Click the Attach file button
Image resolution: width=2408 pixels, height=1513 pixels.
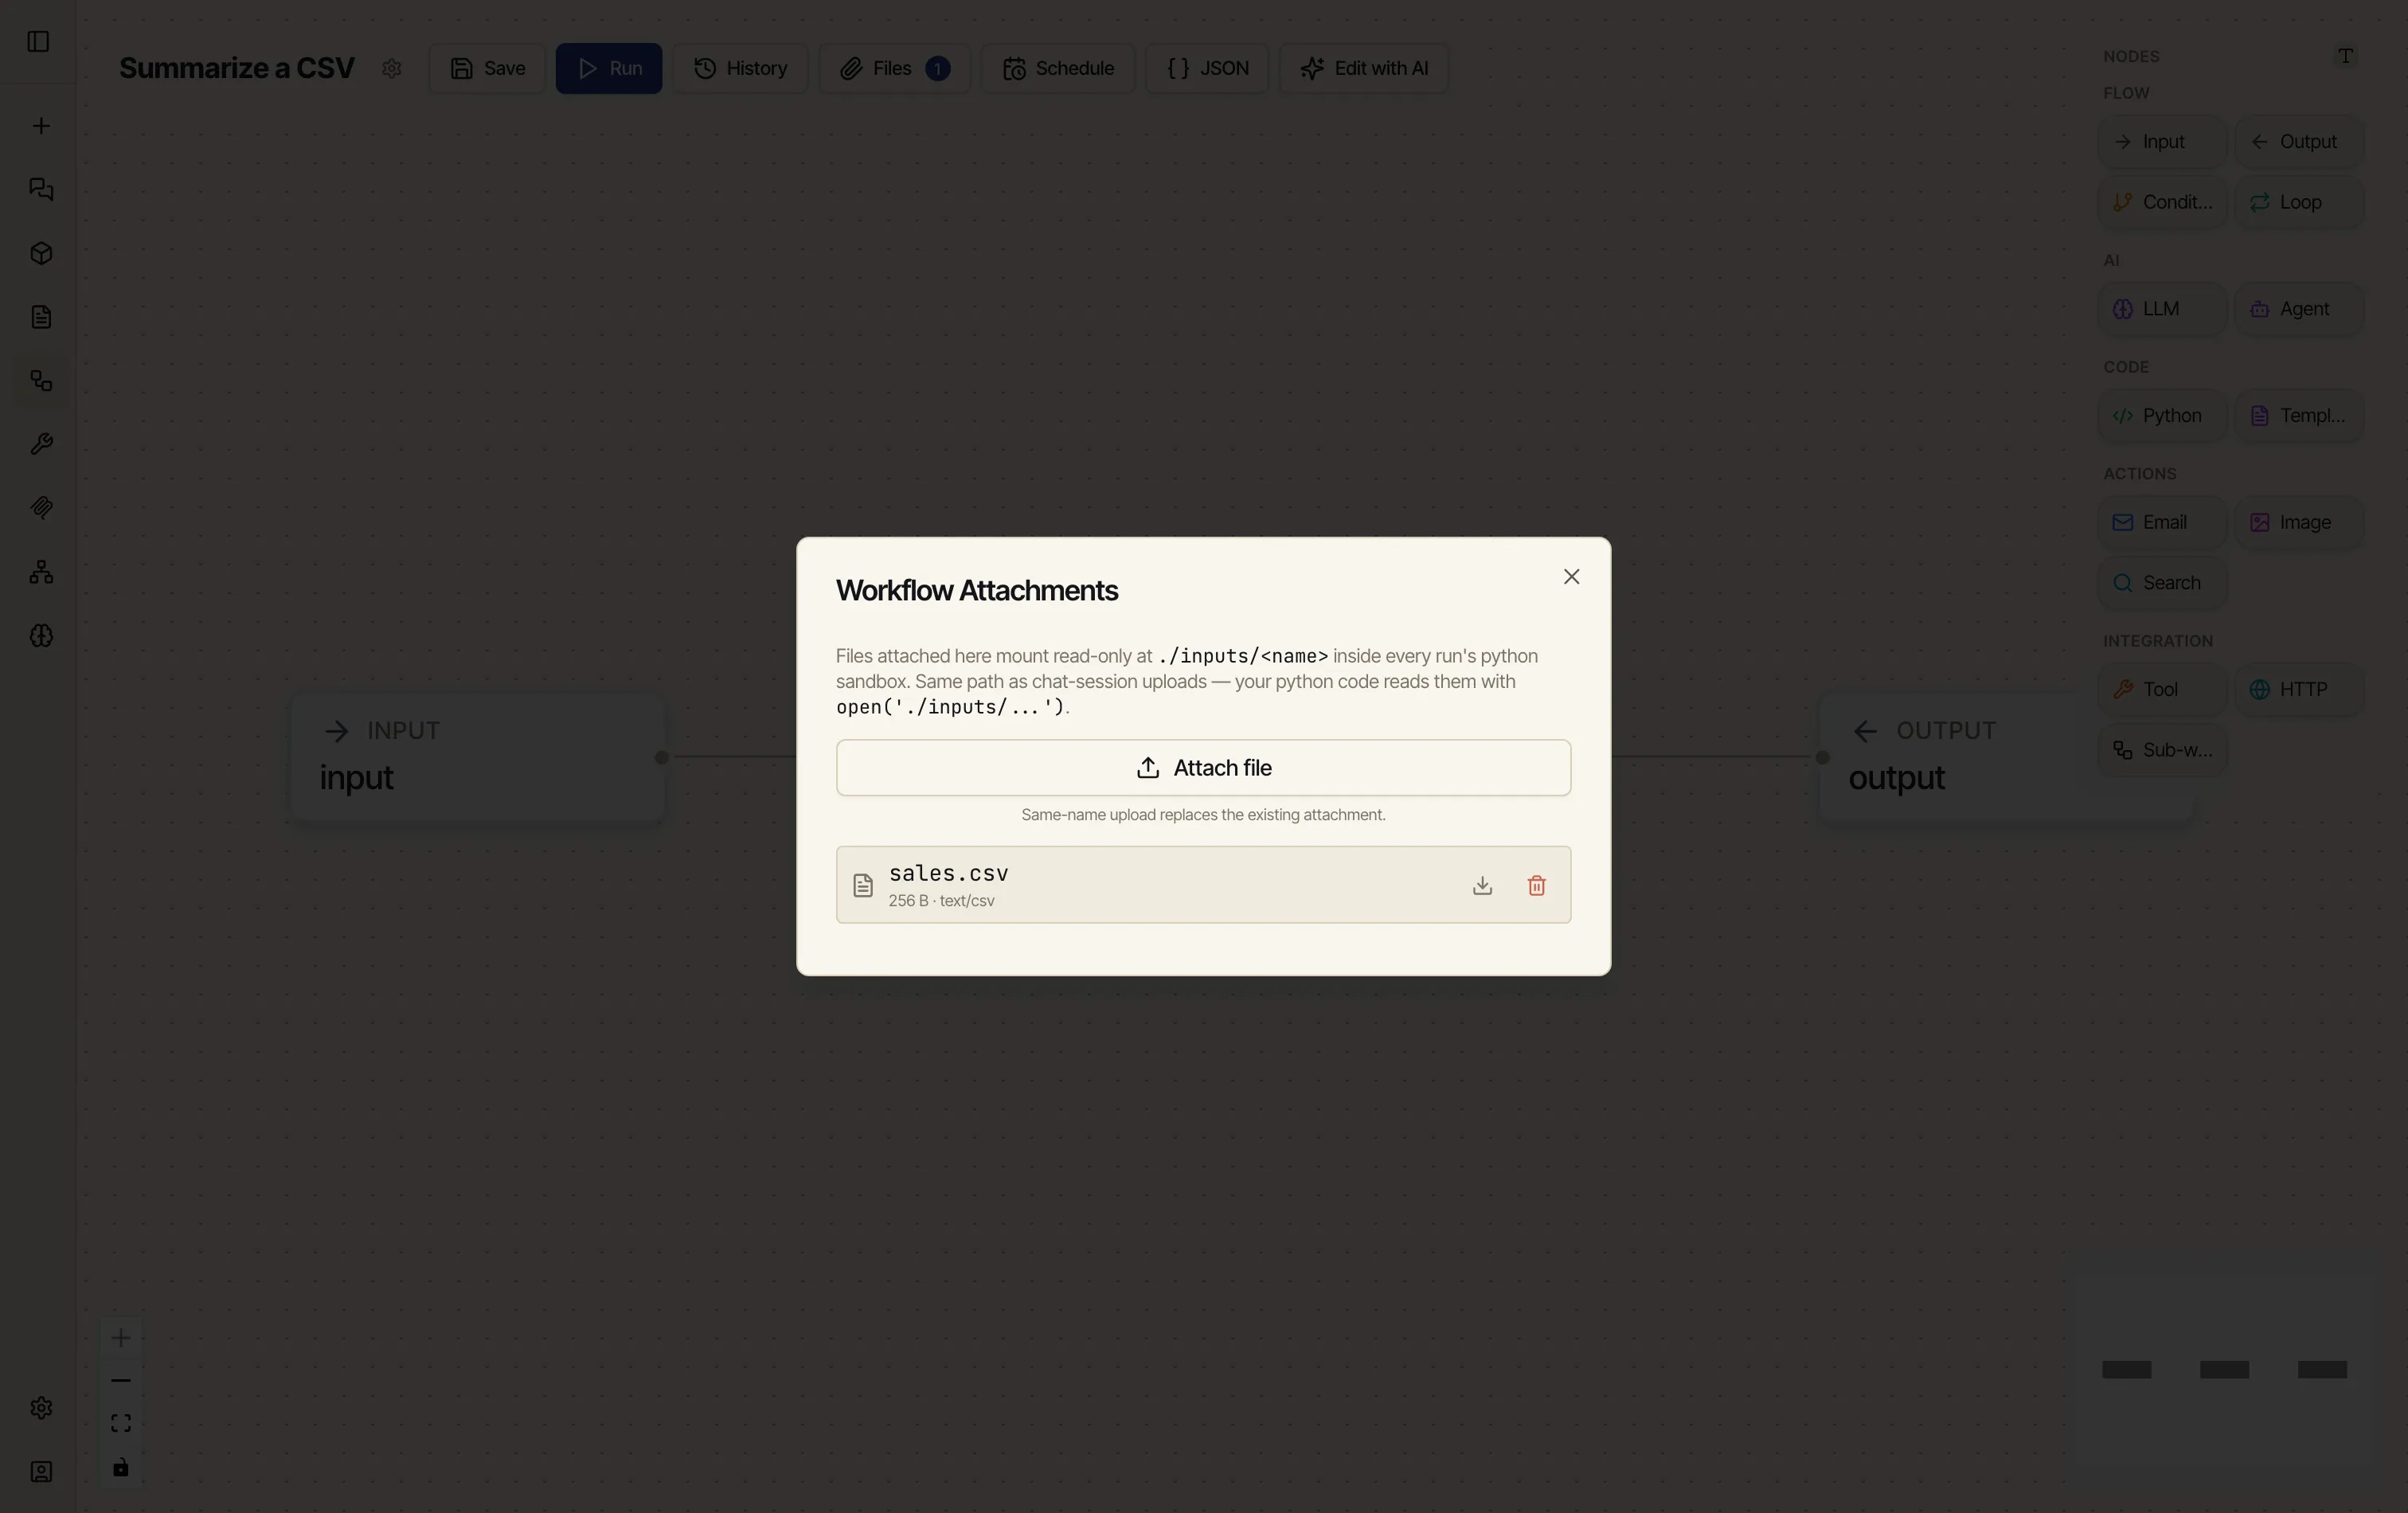(1203, 768)
